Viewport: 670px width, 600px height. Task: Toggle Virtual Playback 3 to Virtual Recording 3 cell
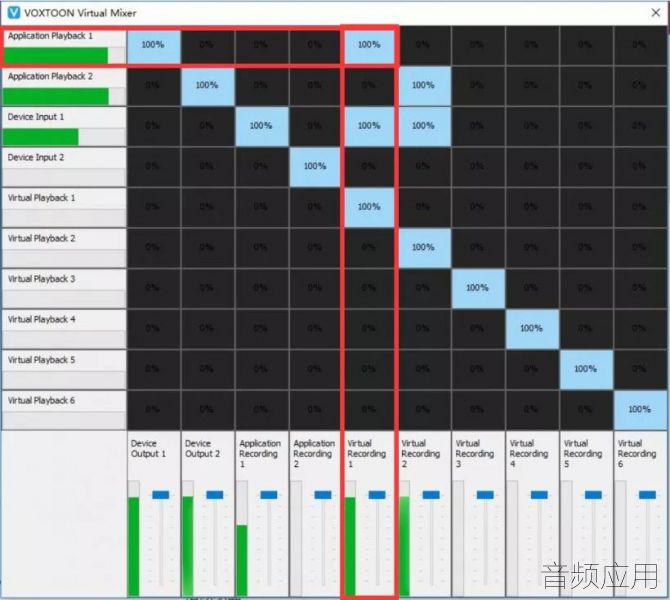pyautogui.click(x=478, y=288)
